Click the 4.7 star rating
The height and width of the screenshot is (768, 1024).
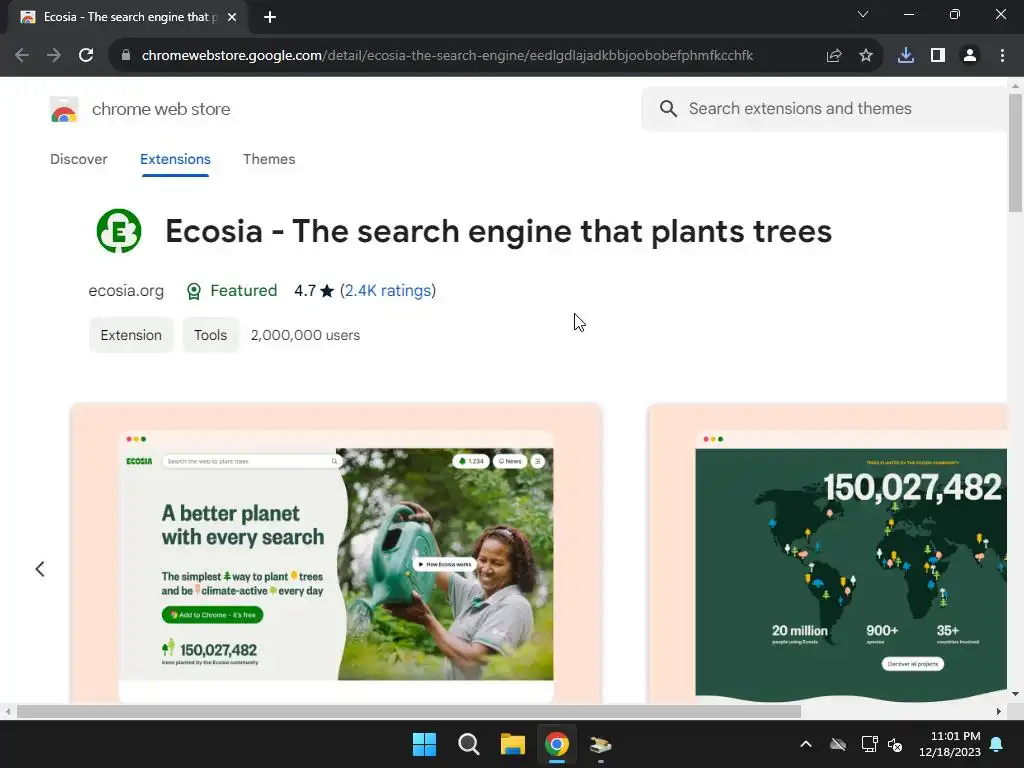(313, 291)
